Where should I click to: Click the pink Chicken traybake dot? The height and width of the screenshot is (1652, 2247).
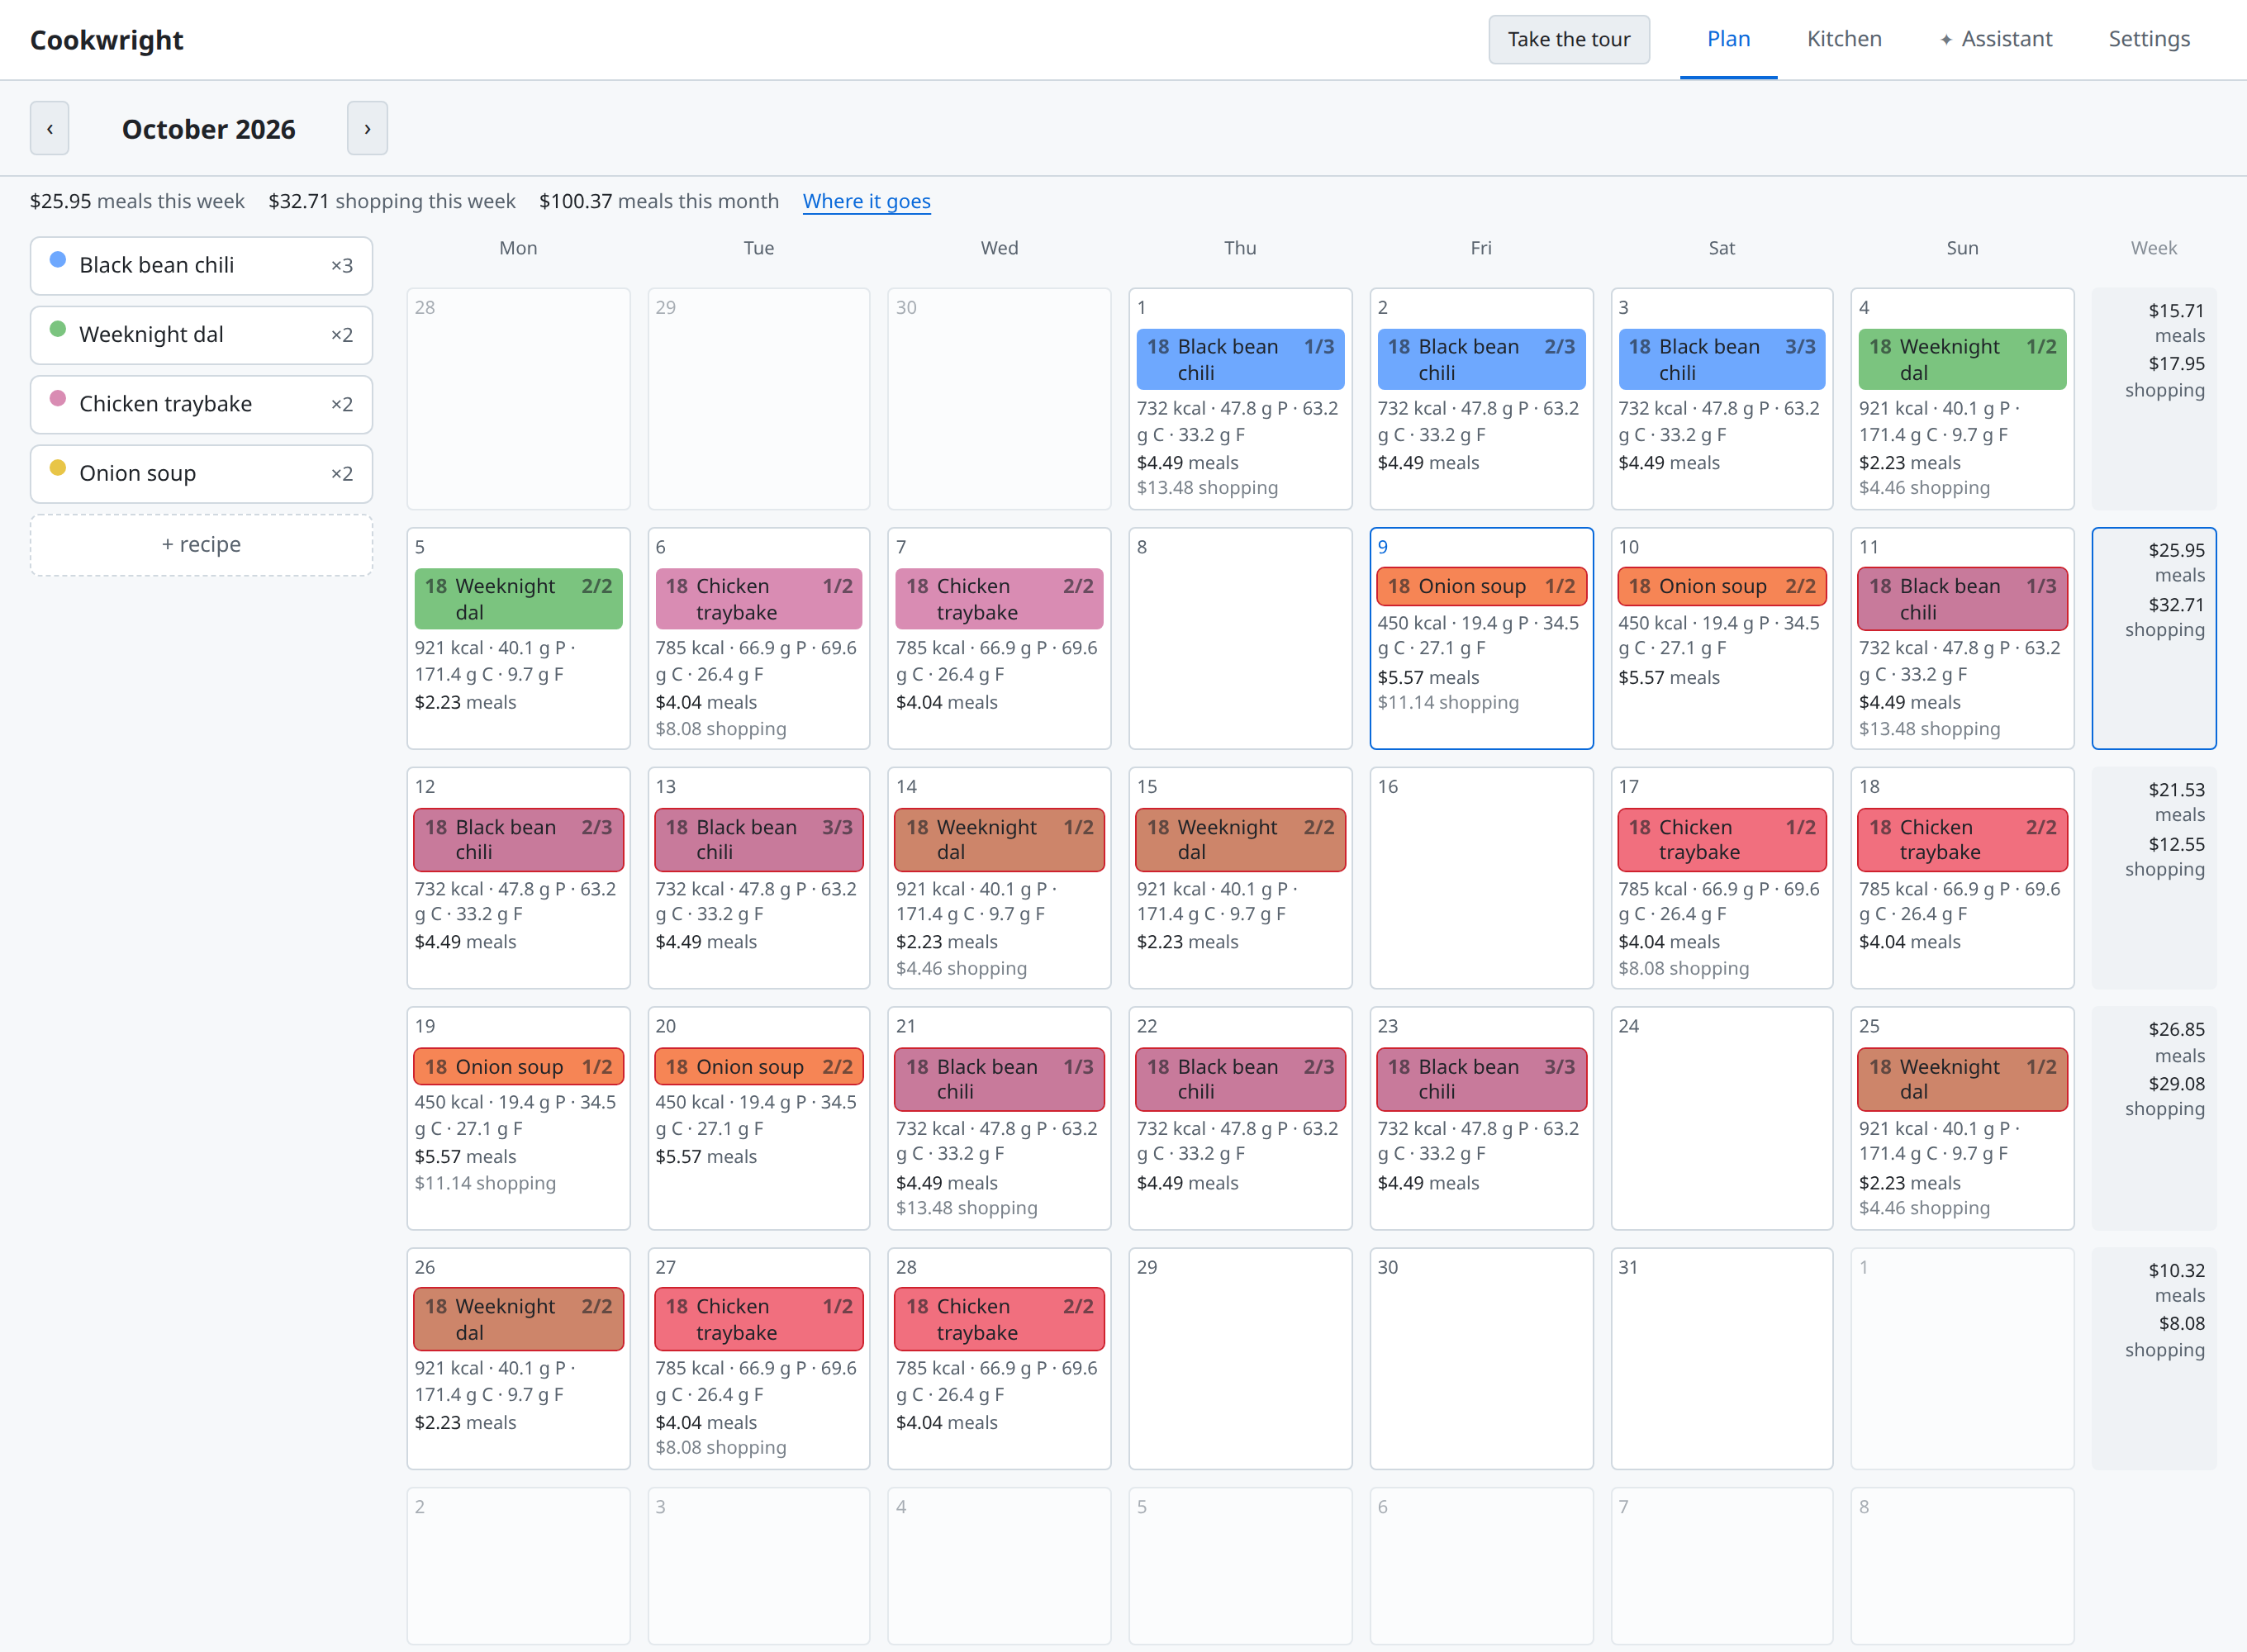pos(58,398)
